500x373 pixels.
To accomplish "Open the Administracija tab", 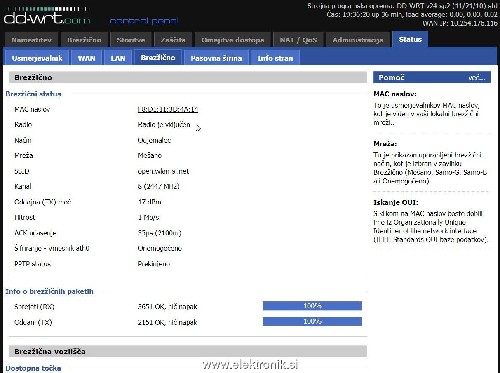I will tap(358, 40).
